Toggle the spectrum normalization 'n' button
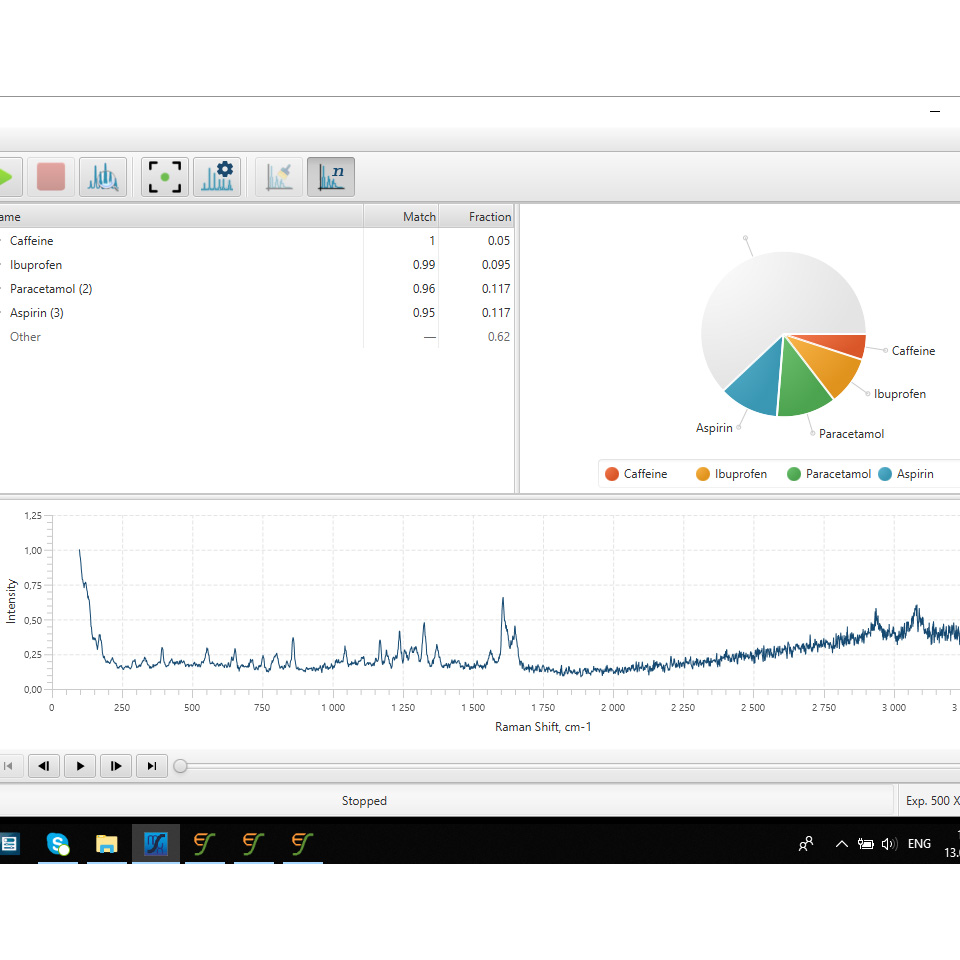 click(x=330, y=178)
